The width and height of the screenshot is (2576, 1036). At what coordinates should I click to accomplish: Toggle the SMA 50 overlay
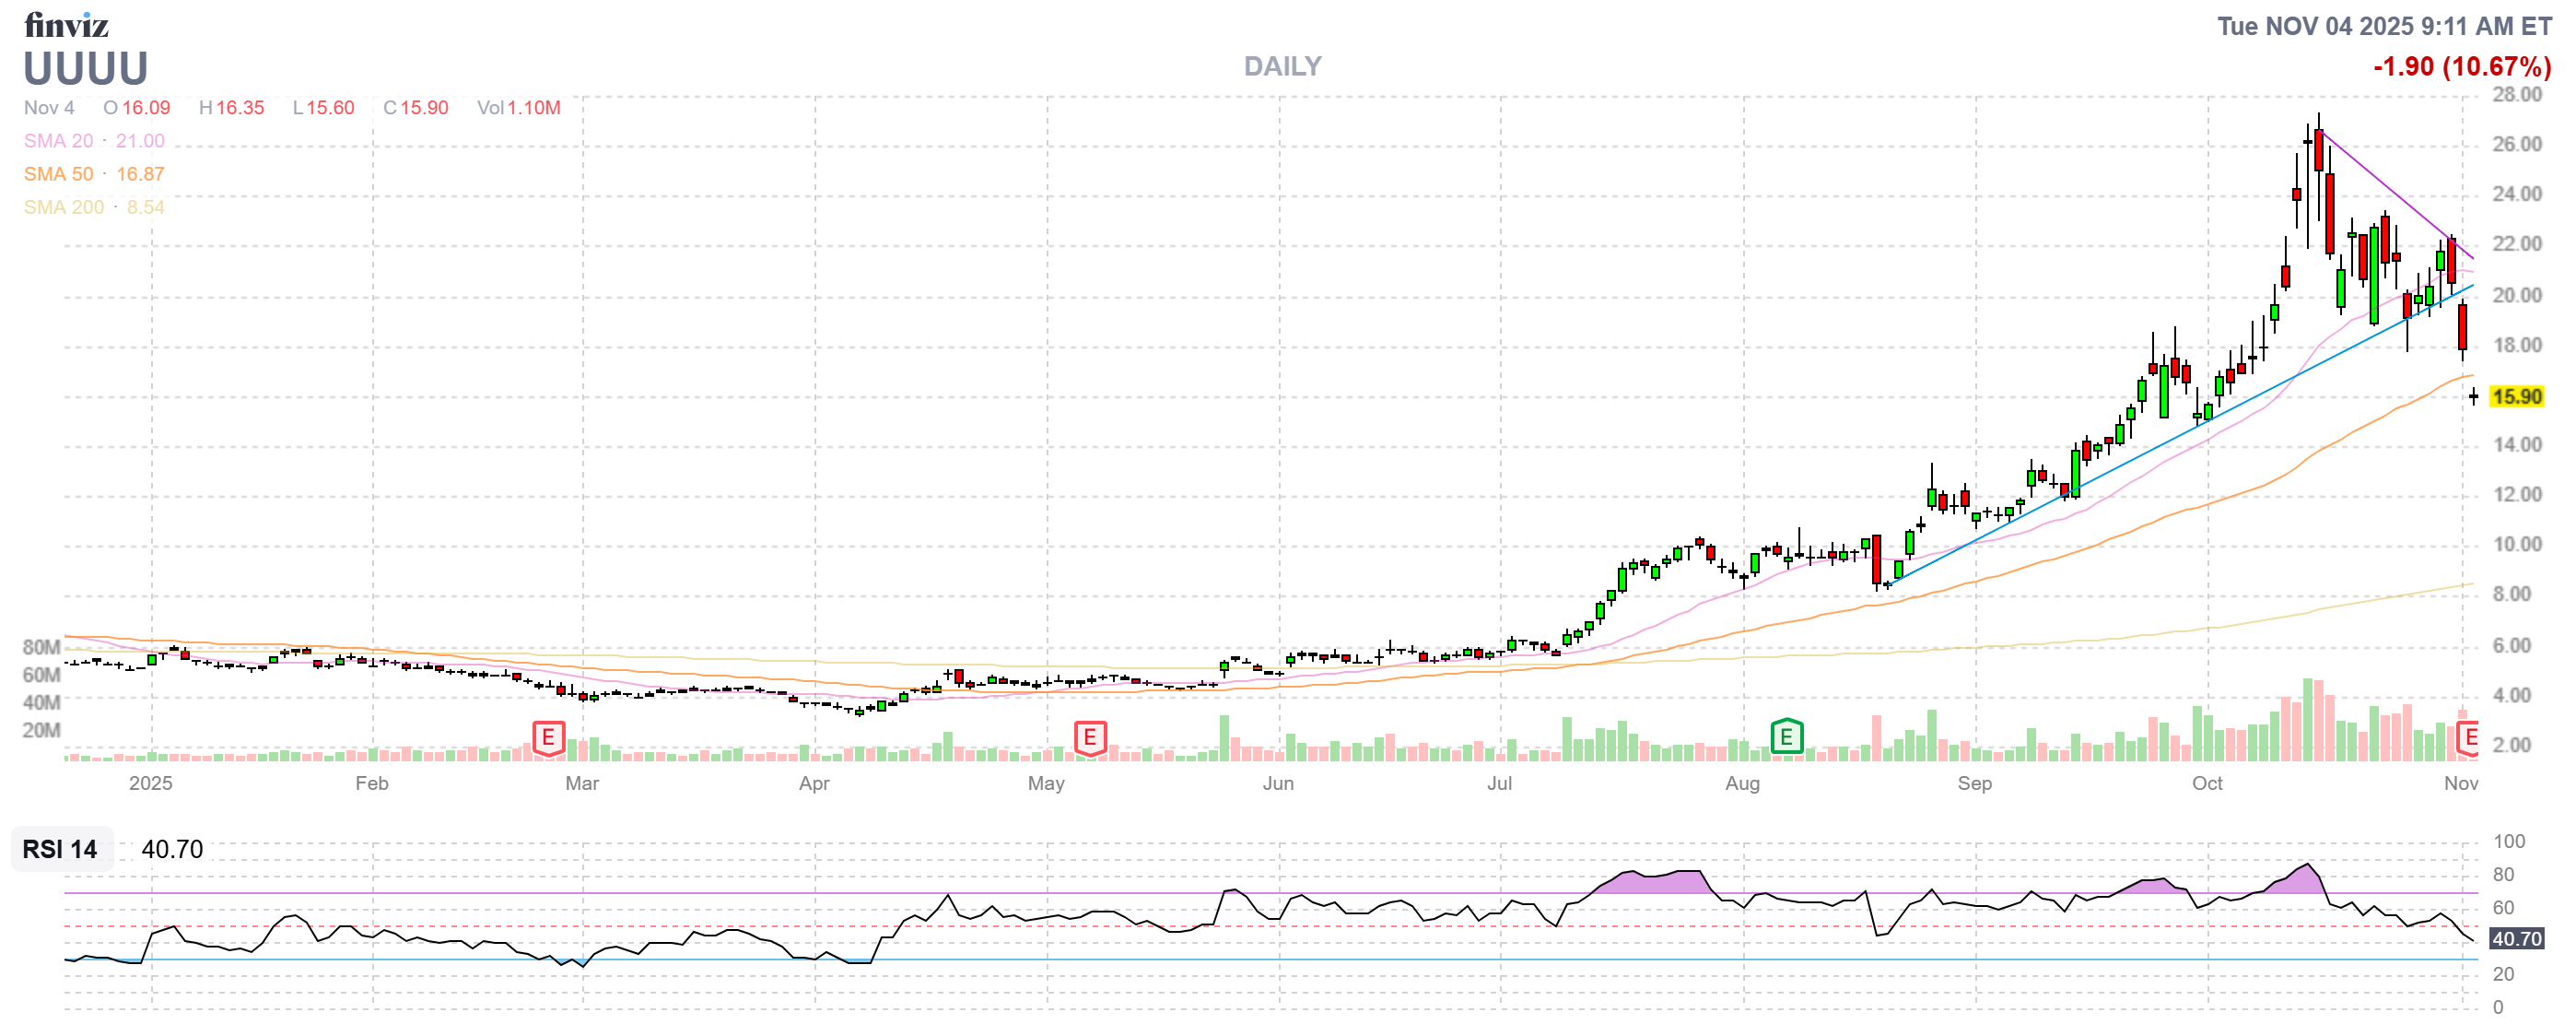tap(92, 174)
